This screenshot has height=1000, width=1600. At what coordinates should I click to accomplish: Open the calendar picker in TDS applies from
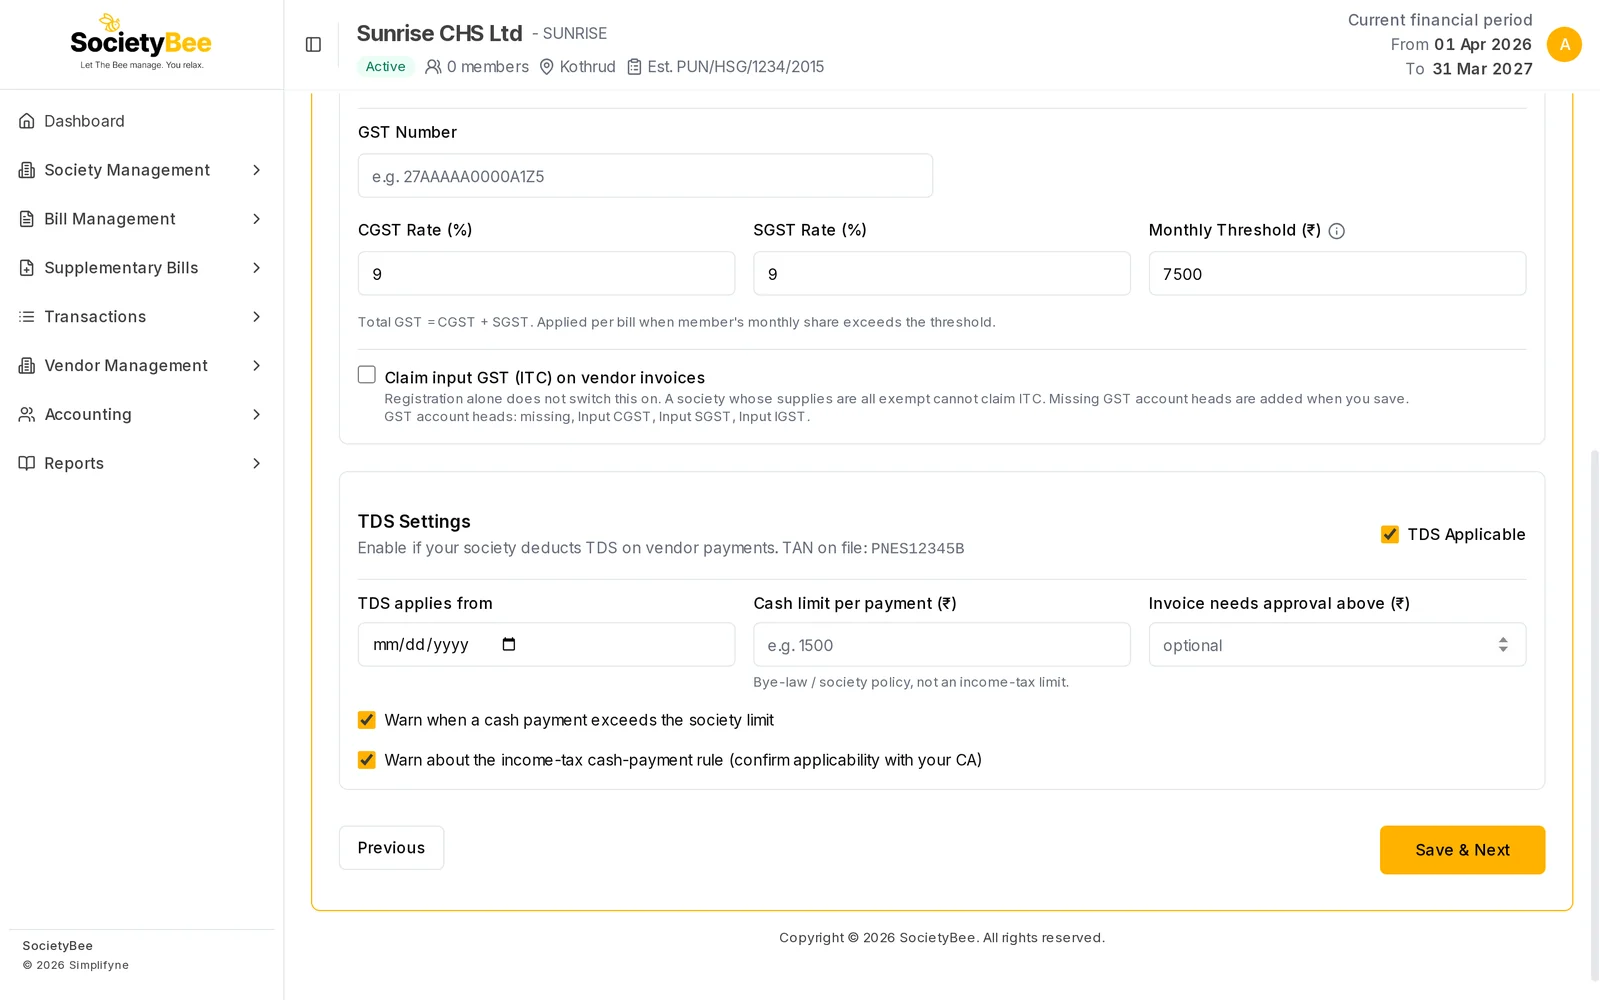(509, 644)
